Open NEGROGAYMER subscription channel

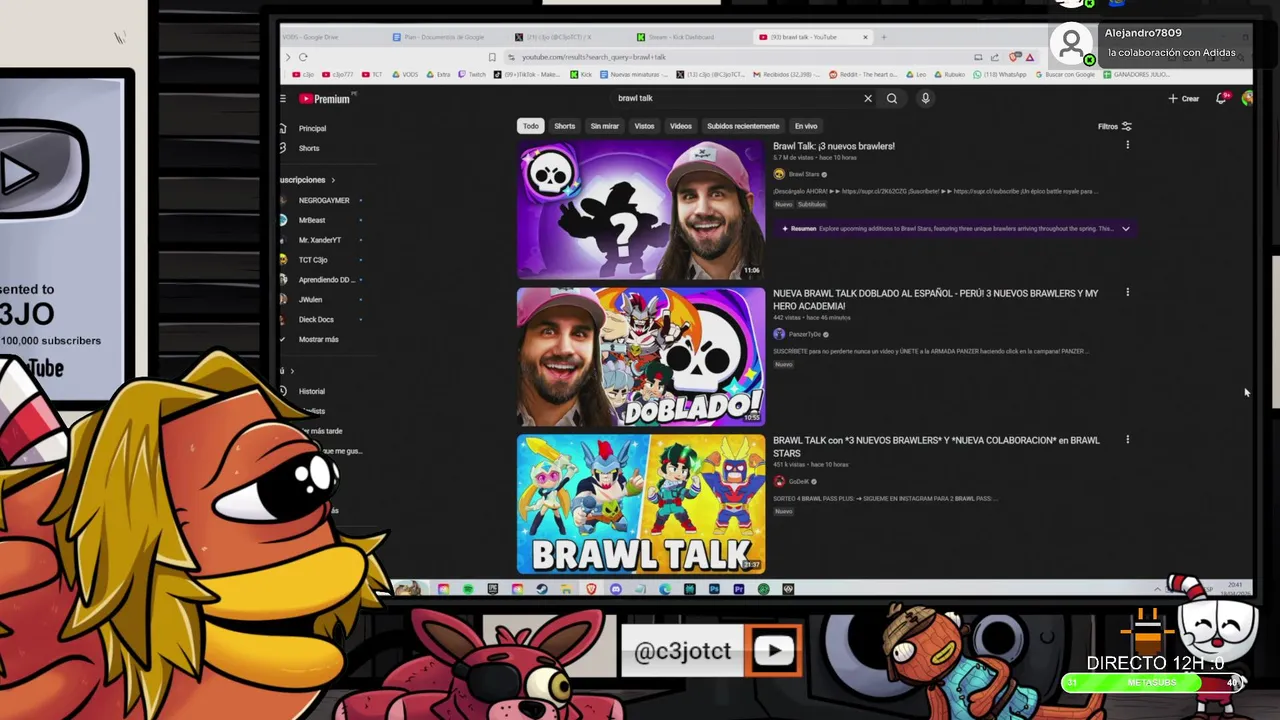click(322, 200)
